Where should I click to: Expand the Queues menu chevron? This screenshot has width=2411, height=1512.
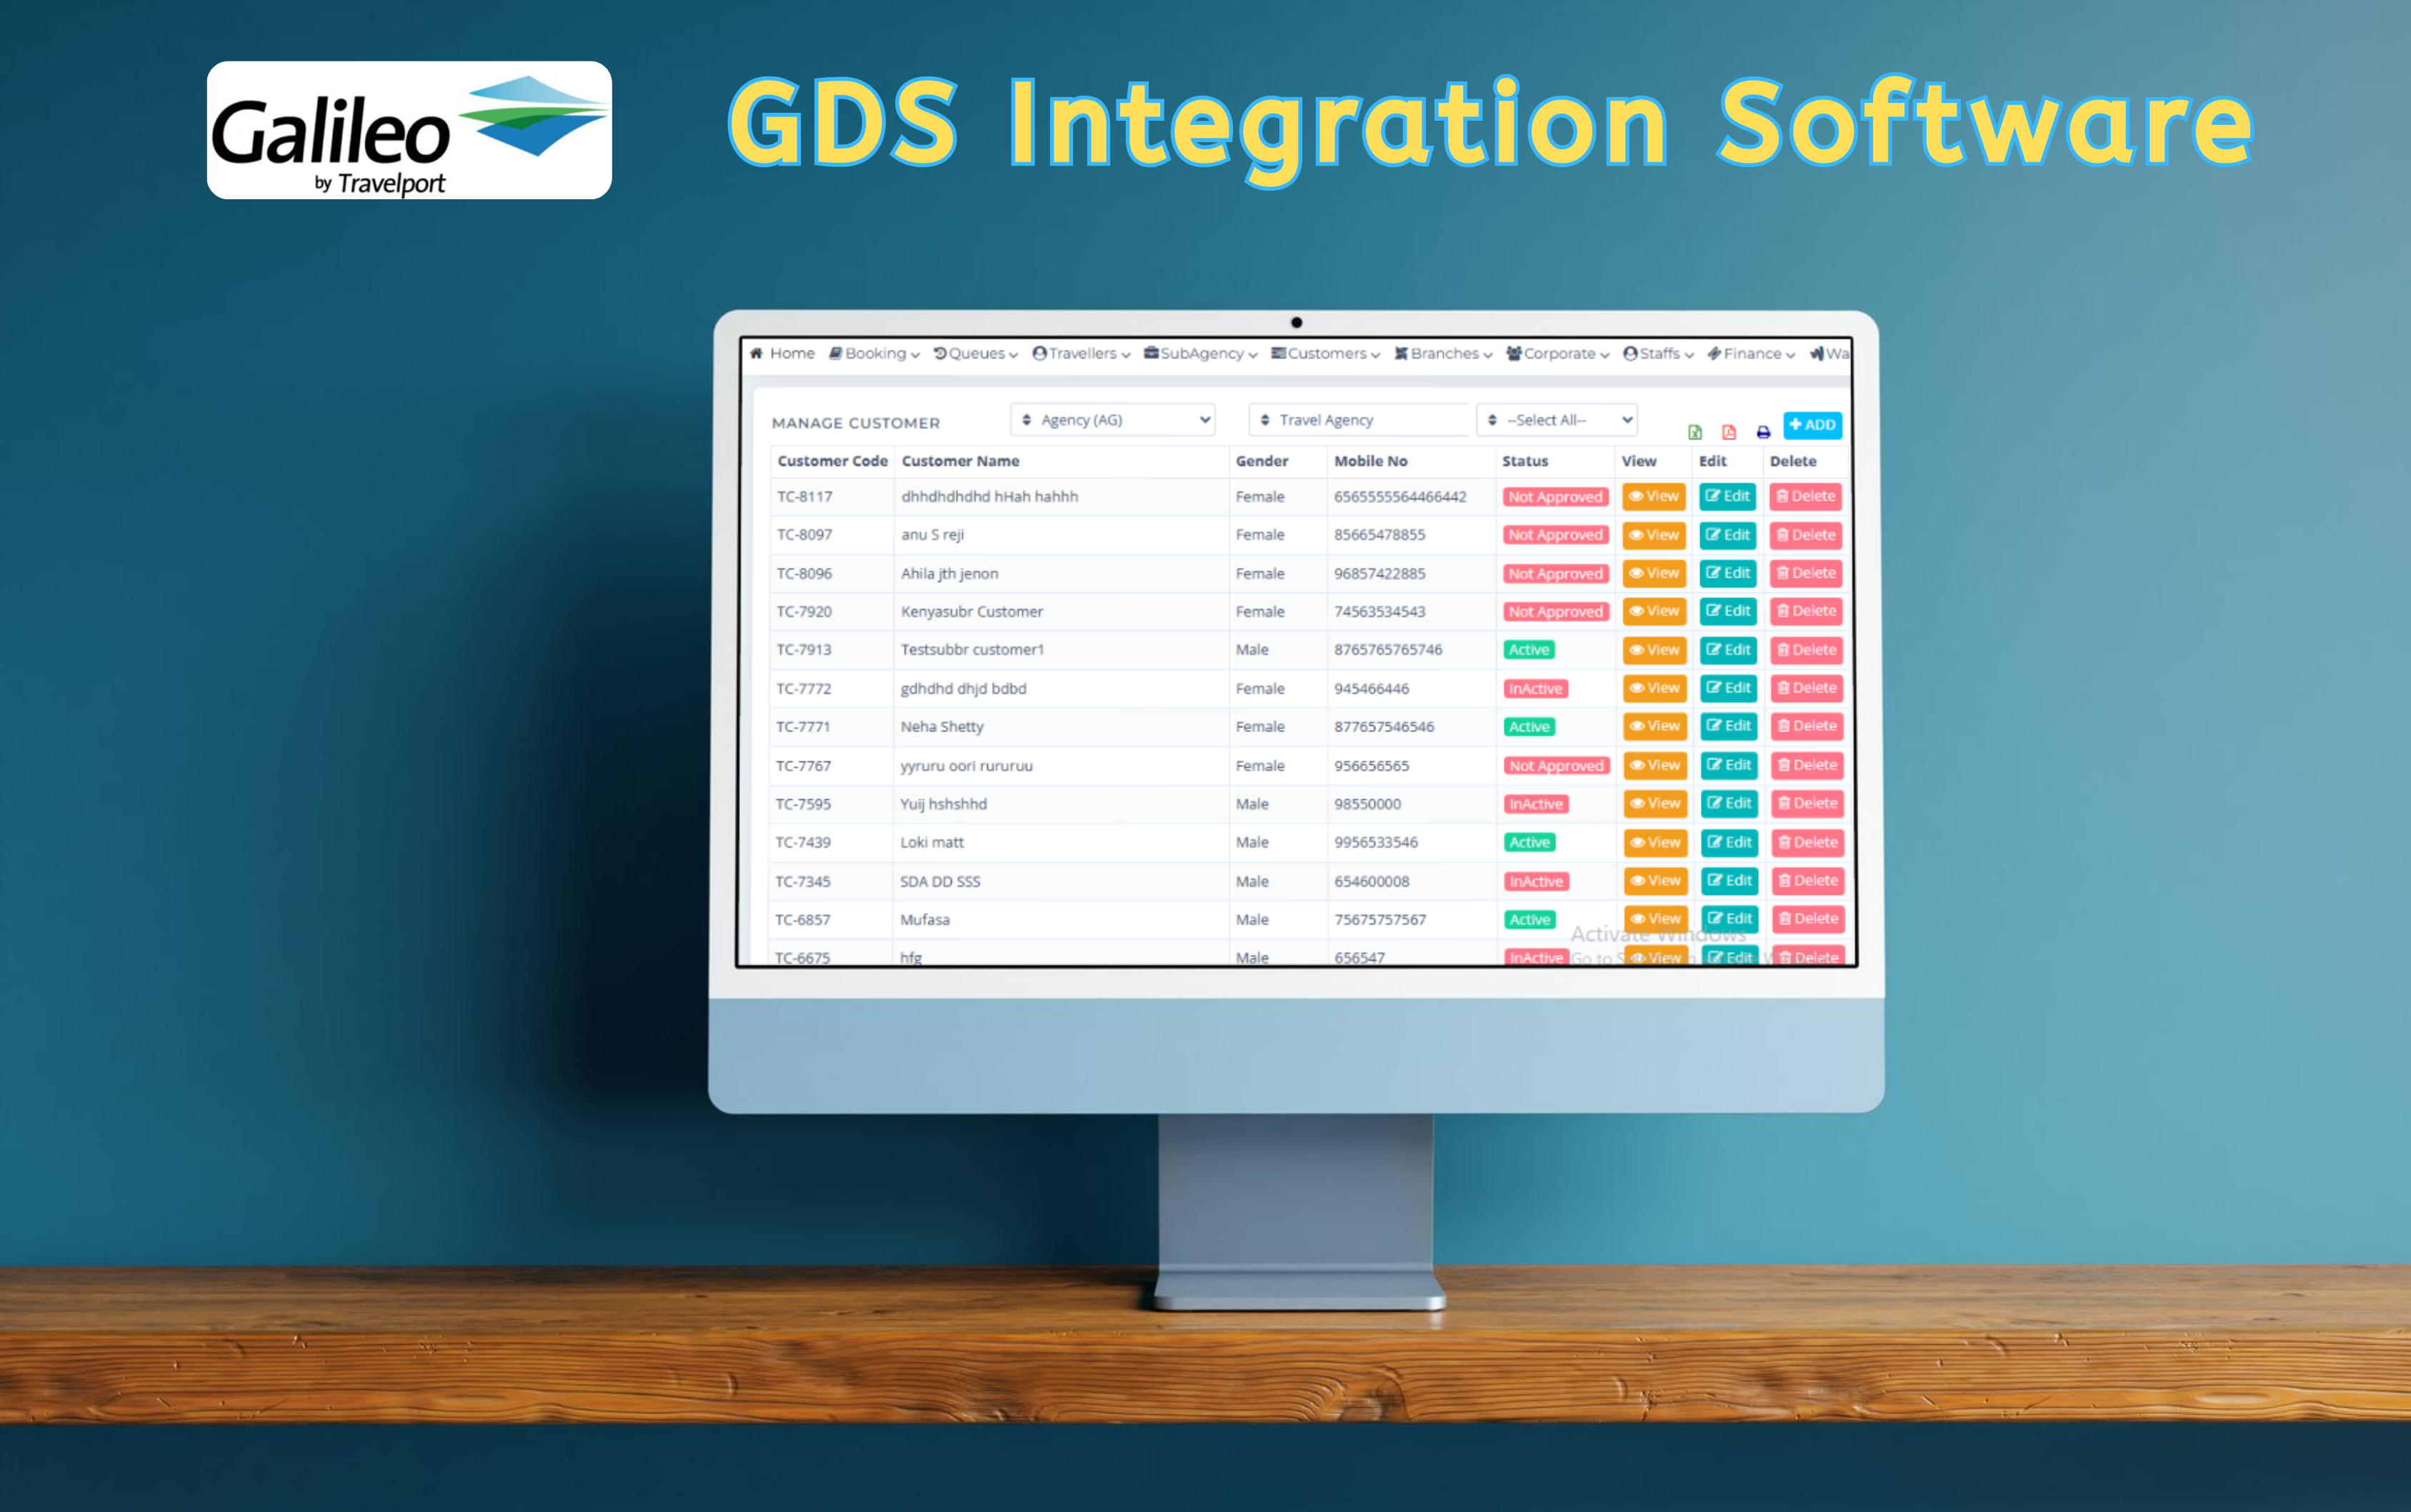click(1013, 355)
